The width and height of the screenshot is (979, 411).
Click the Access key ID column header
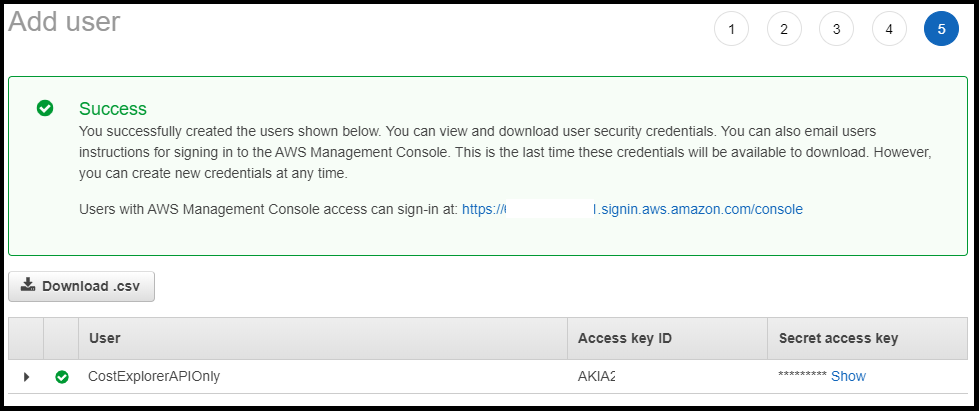click(624, 338)
